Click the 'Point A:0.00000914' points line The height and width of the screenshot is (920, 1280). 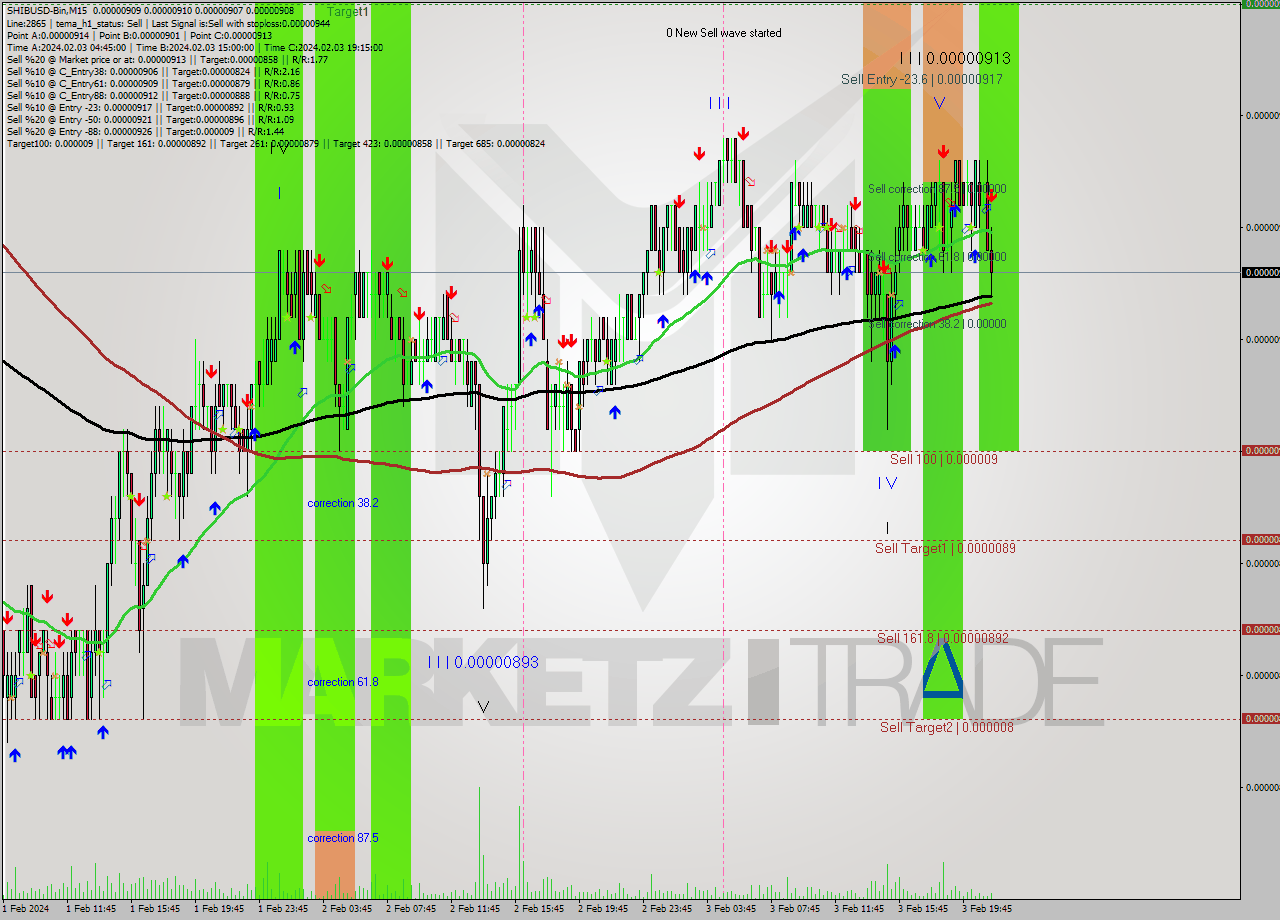pyautogui.click(x=139, y=35)
